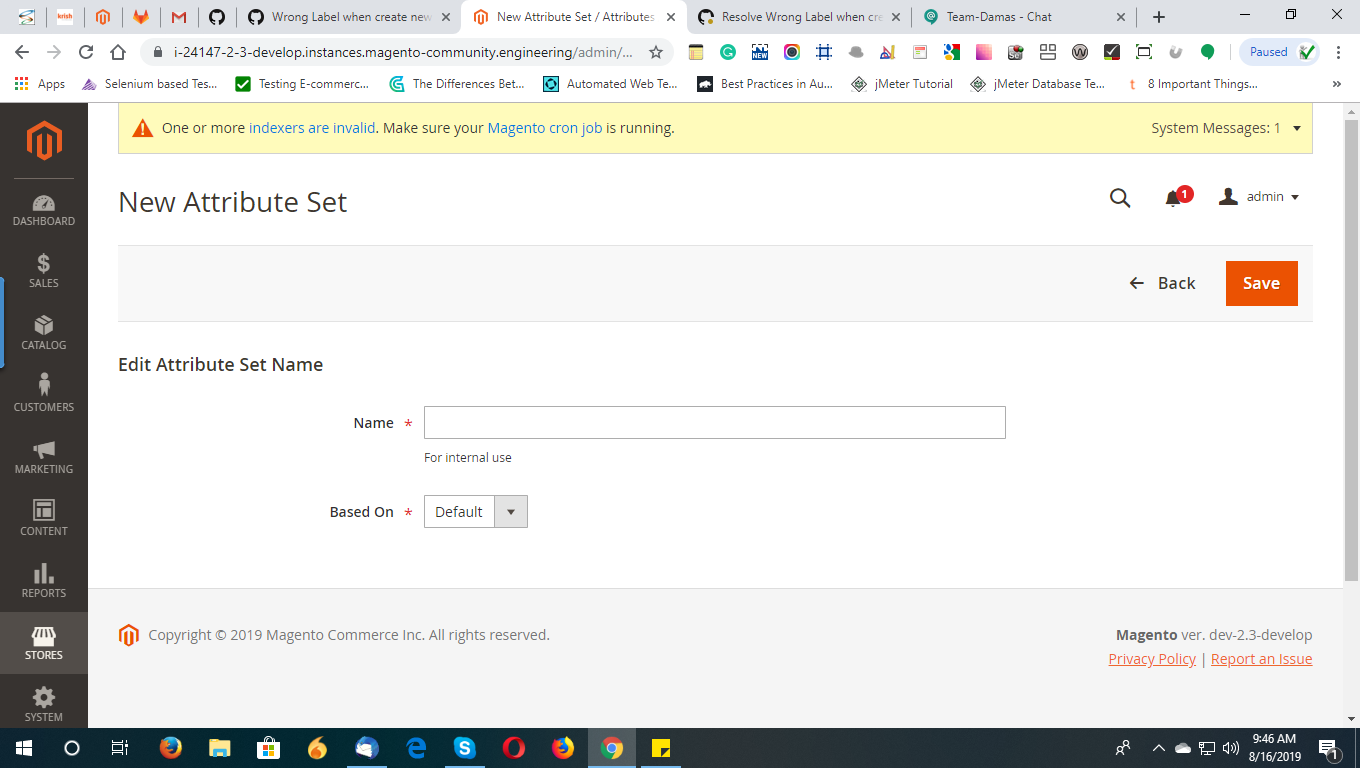Save the new attribute set
Screen dimensions: 1360x768
1261,283
